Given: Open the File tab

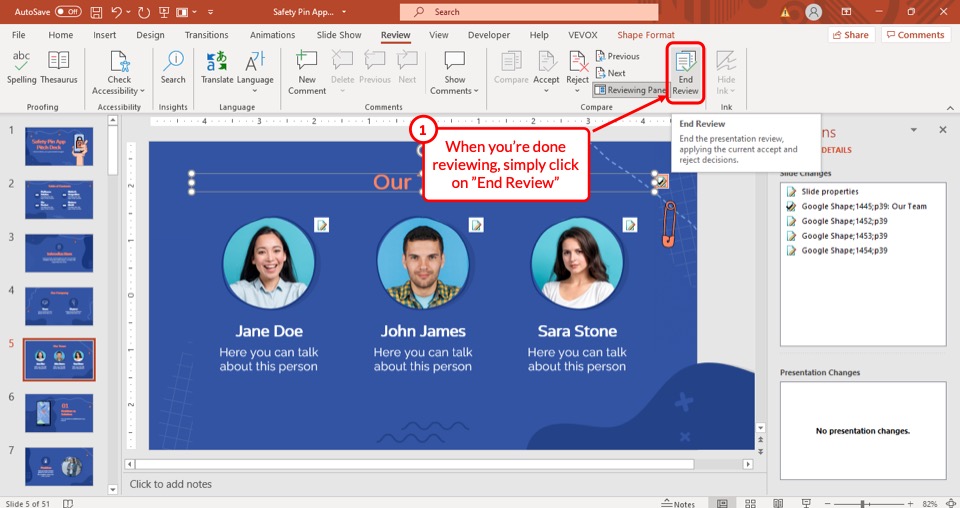Looking at the screenshot, I should [18, 35].
